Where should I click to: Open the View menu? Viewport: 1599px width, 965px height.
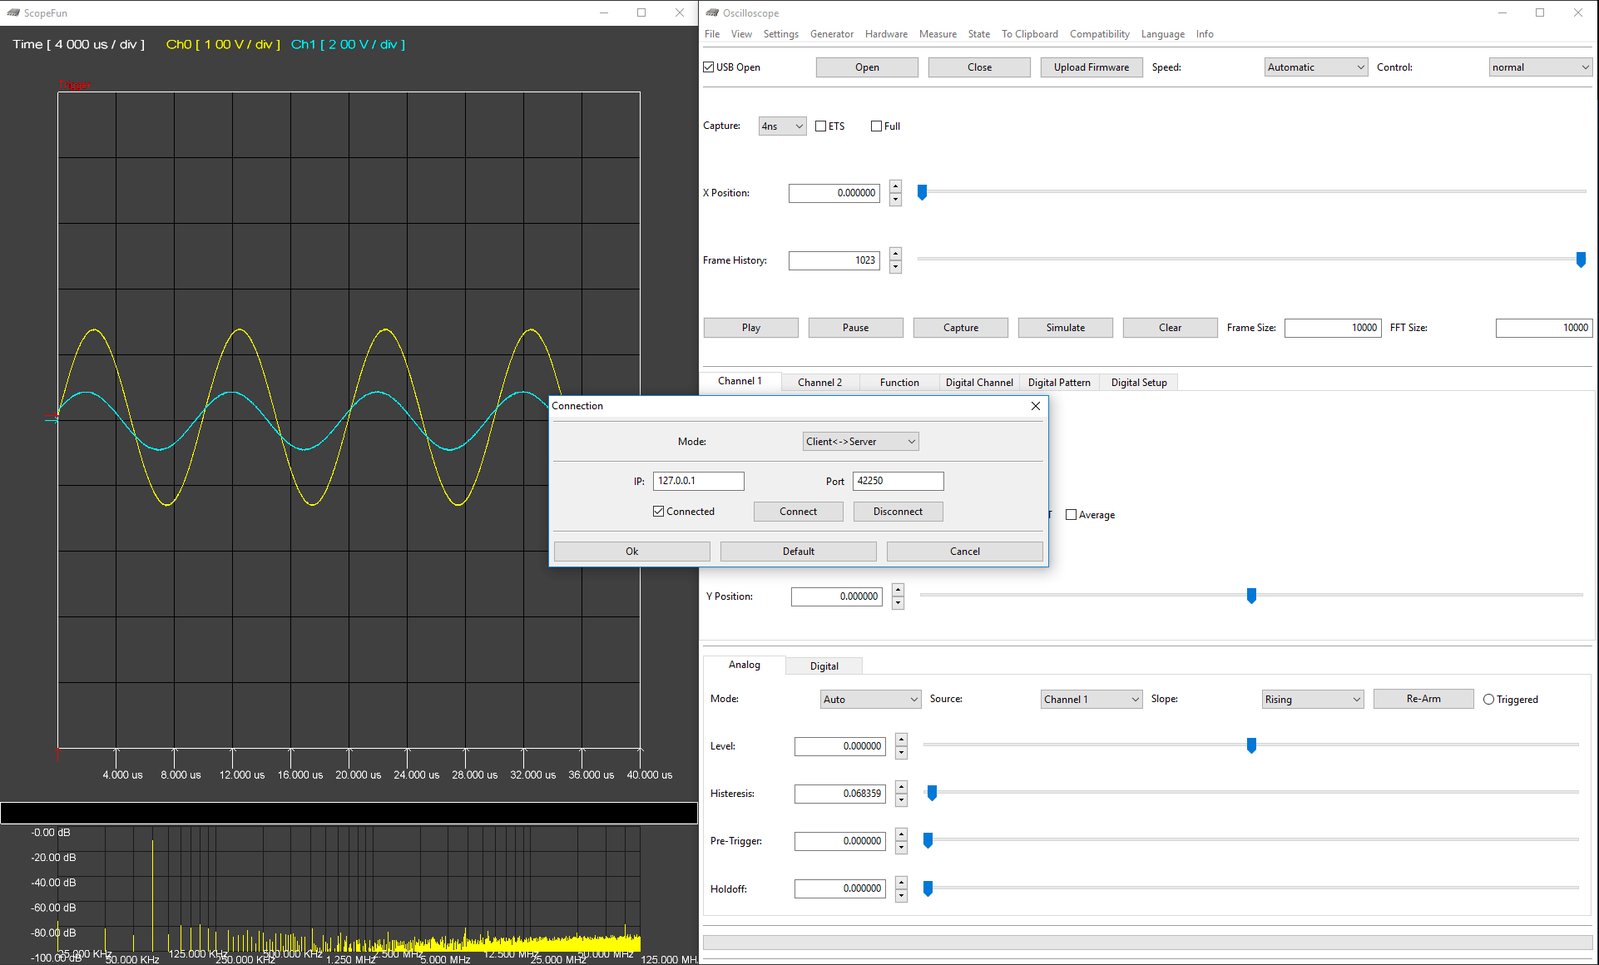741,34
